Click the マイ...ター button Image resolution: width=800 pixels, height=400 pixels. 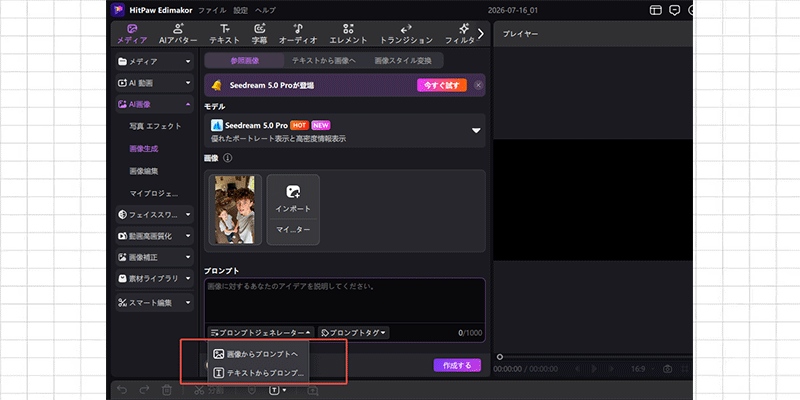tap(293, 230)
